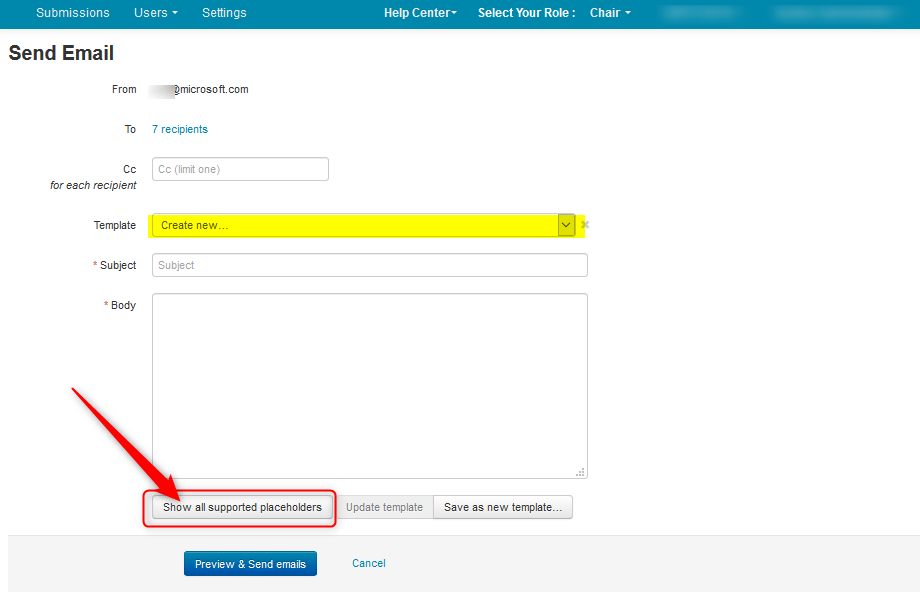The height and width of the screenshot is (595, 920).
Task: Click Preview & Send emails button
Action: tap(251, 564)
